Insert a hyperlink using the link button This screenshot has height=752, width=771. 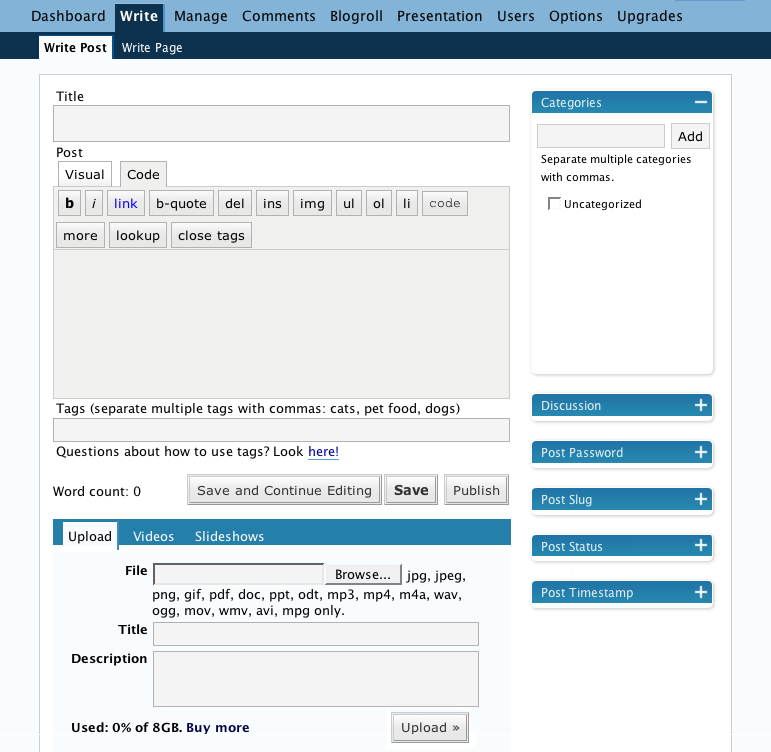(126, 203)
